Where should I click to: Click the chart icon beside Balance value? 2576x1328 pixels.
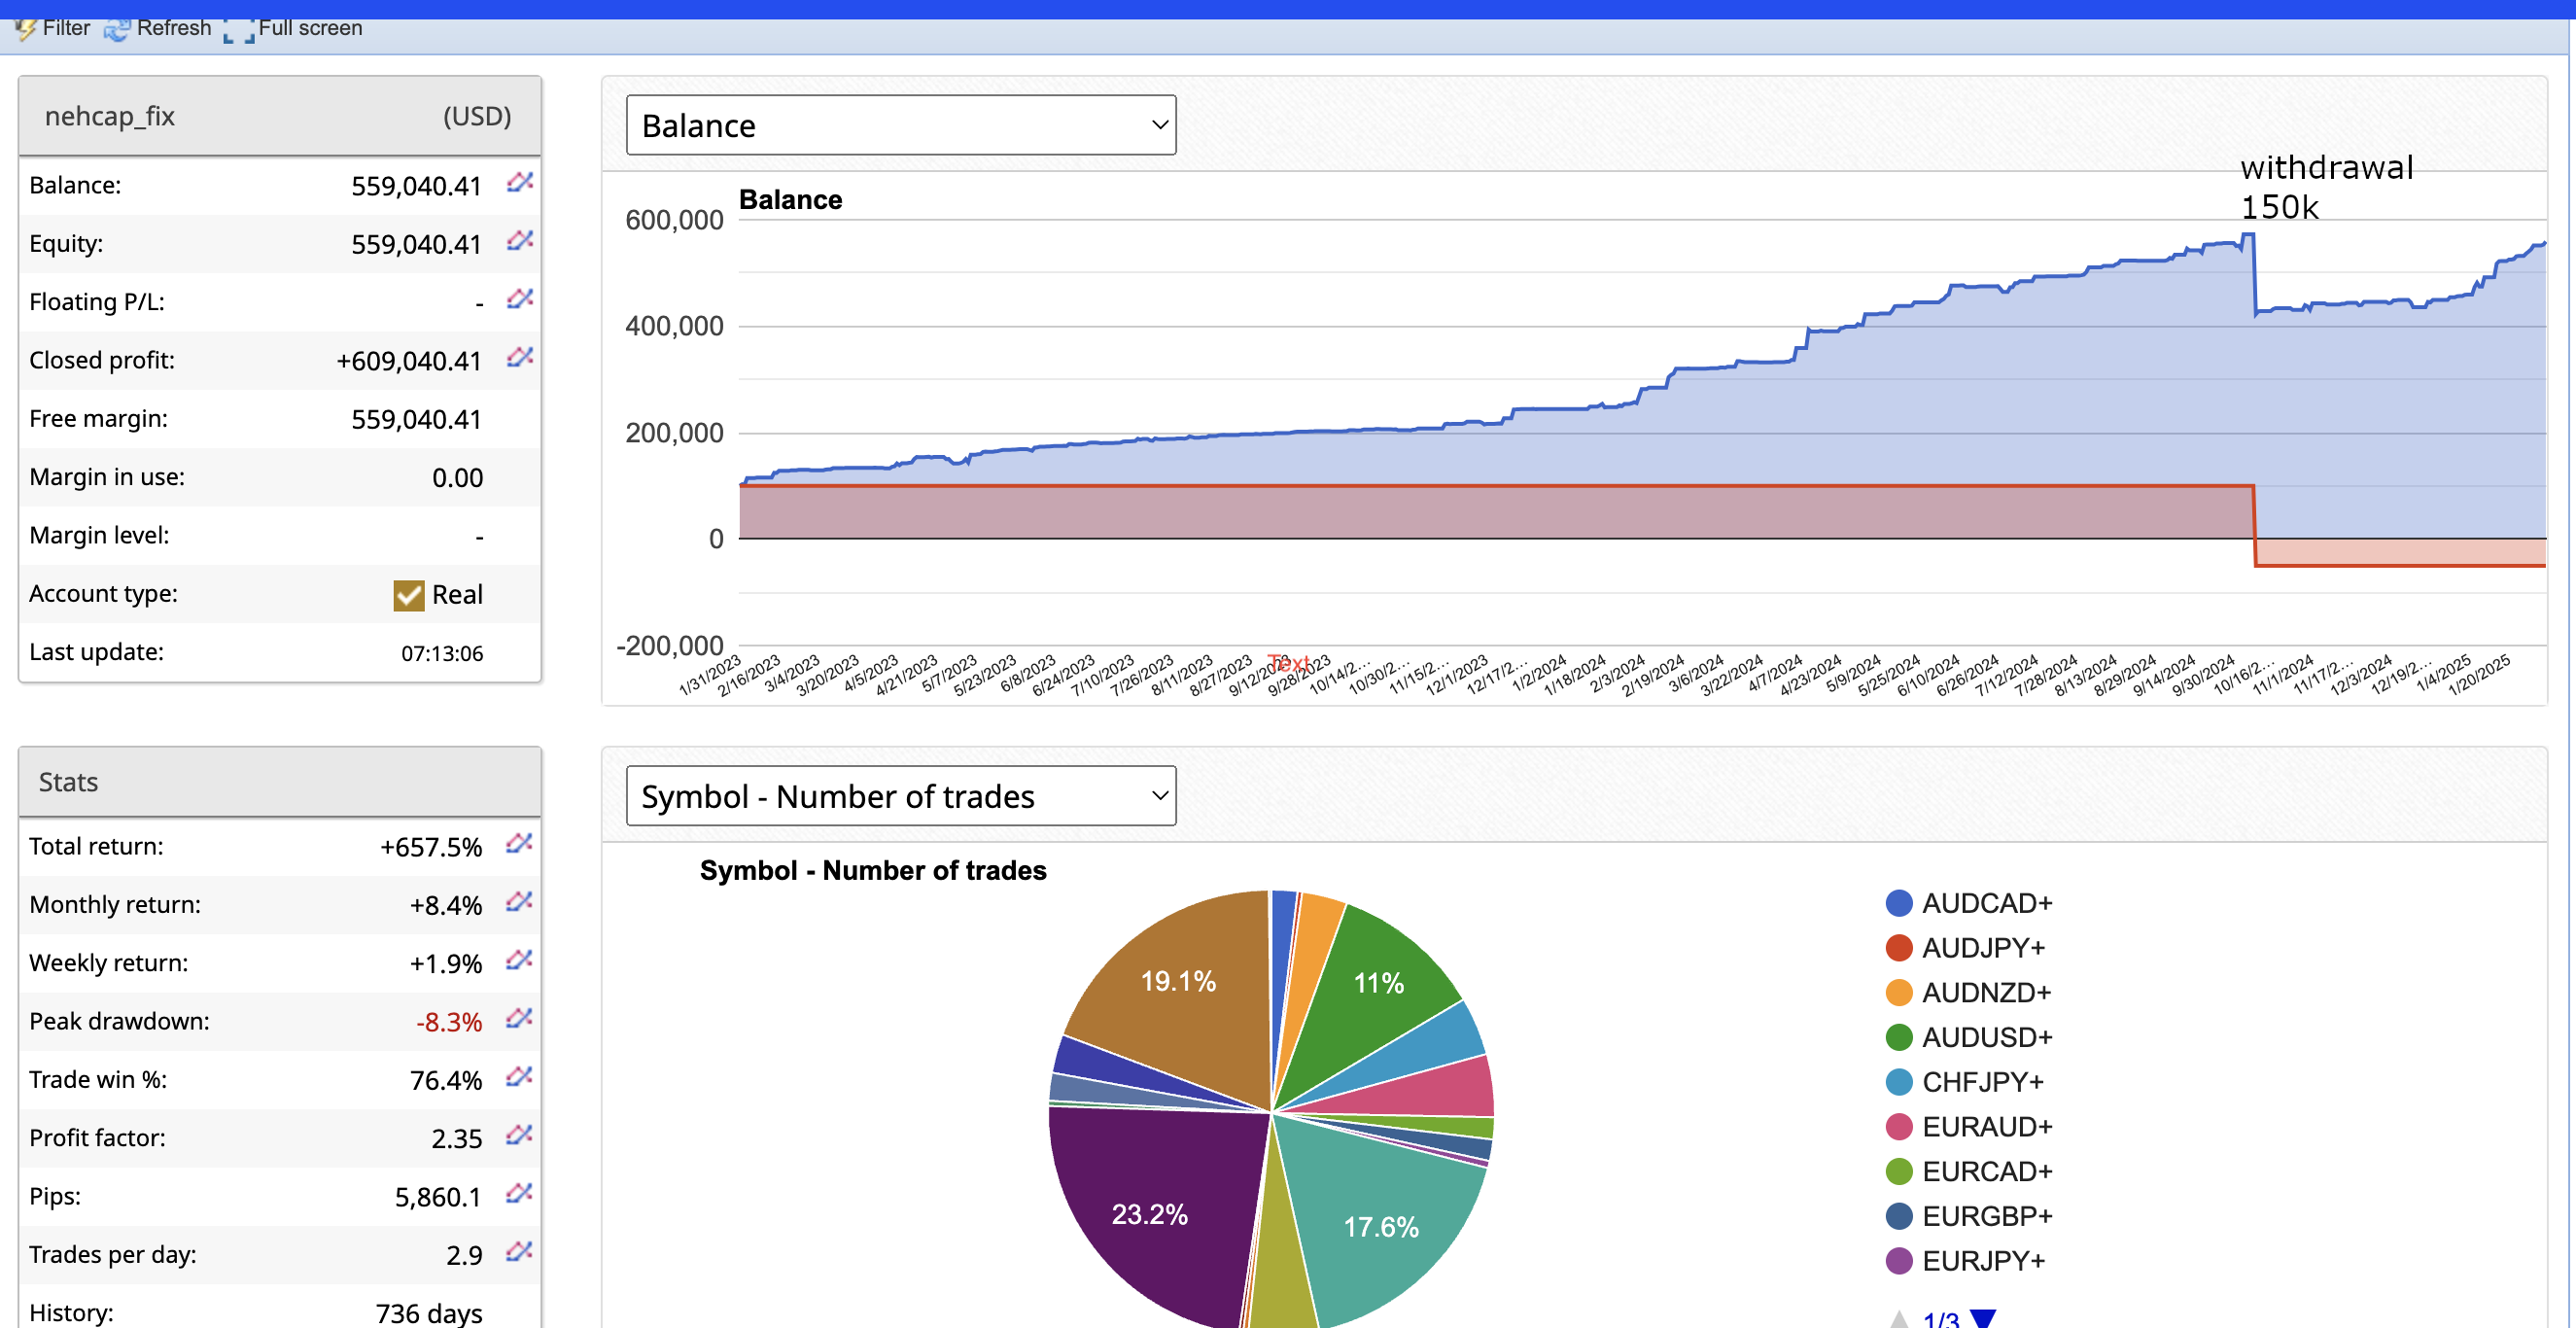tap(519, 182)
